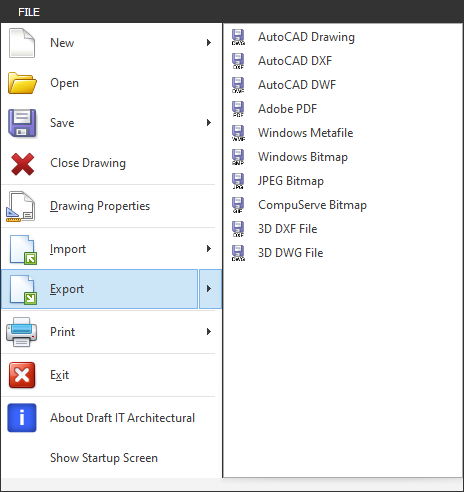Click the 3D DXF File disk icon
Image resolution: width=464 pixels, height=492 pixels.
click(238, 229)
